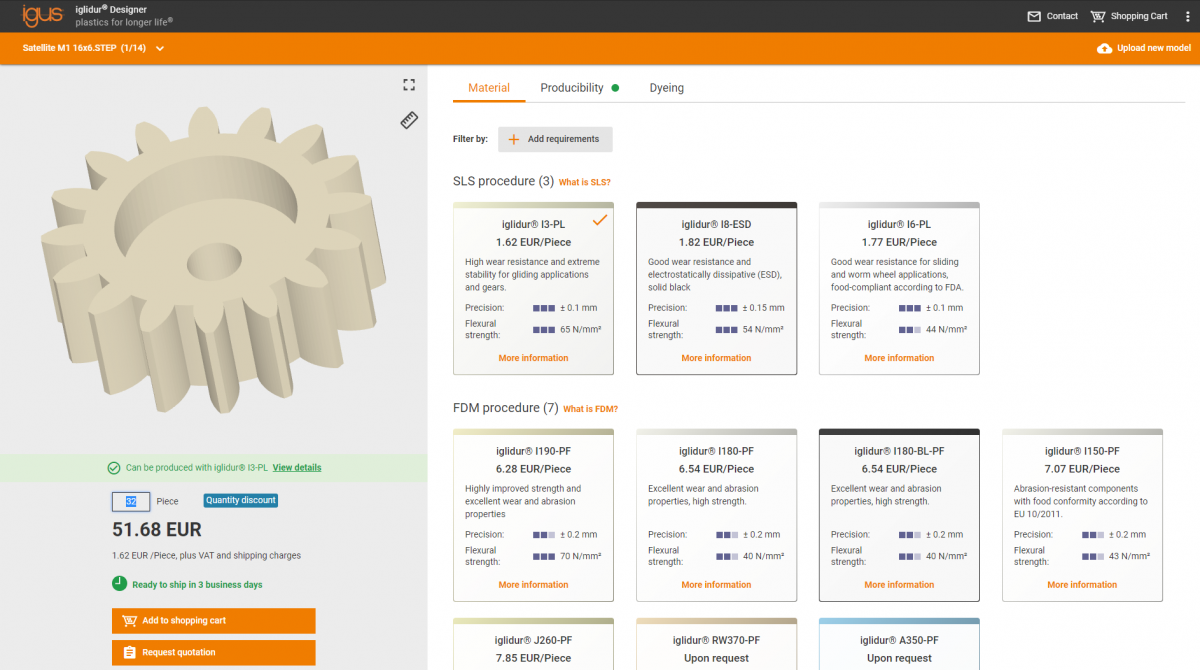
Task: Click the plus icon in Add requirements
Action: 514,139
